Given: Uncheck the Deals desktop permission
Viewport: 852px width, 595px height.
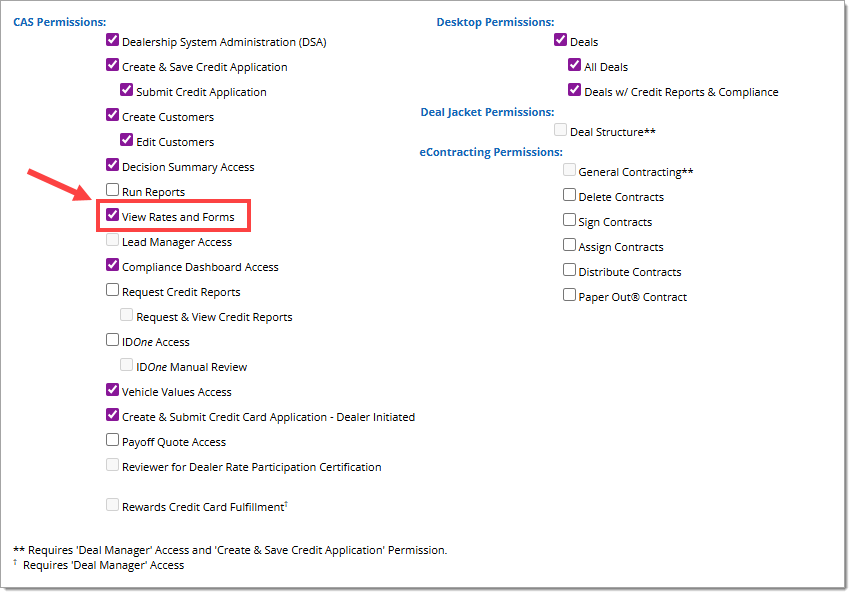Looking at the screenshot, I should pos(561,42).
